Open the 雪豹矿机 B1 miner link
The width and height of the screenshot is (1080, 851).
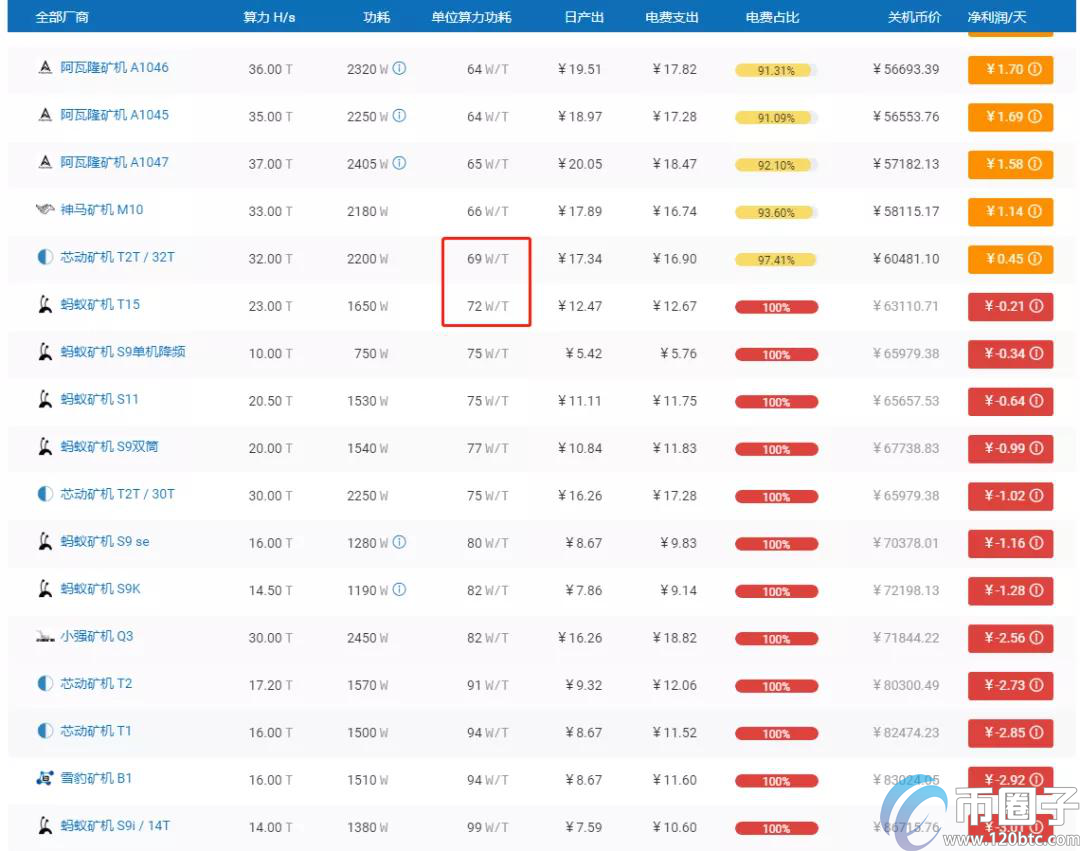[96, 778]
